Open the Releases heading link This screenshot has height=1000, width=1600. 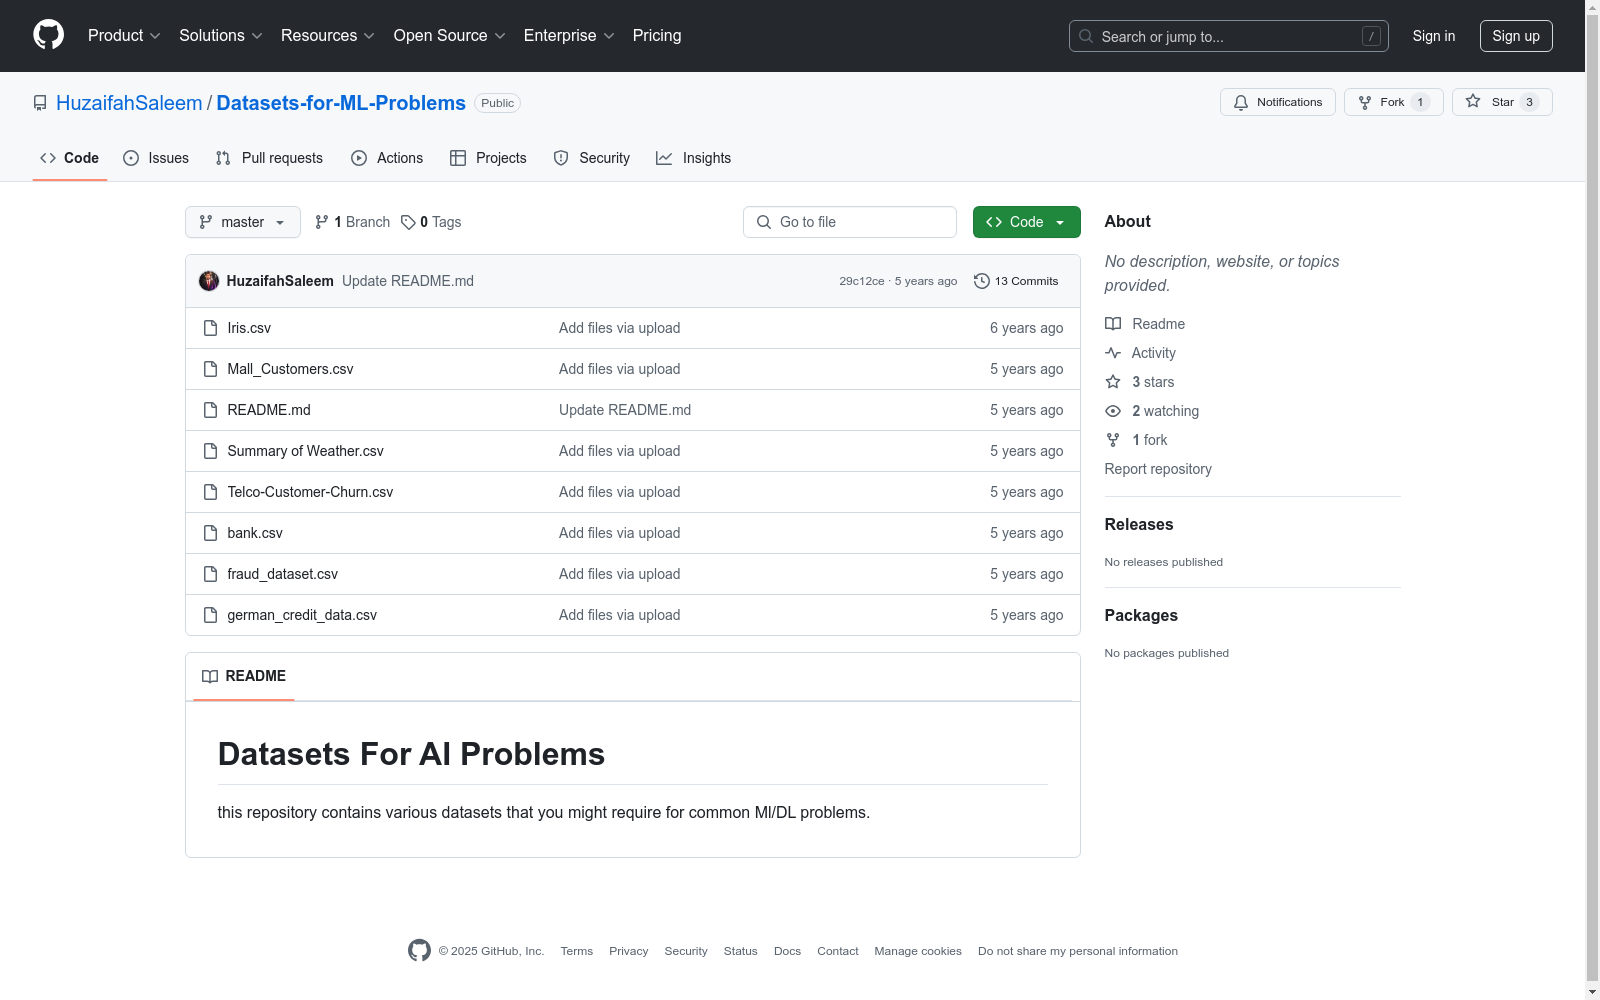click(x=1139, y=524)
